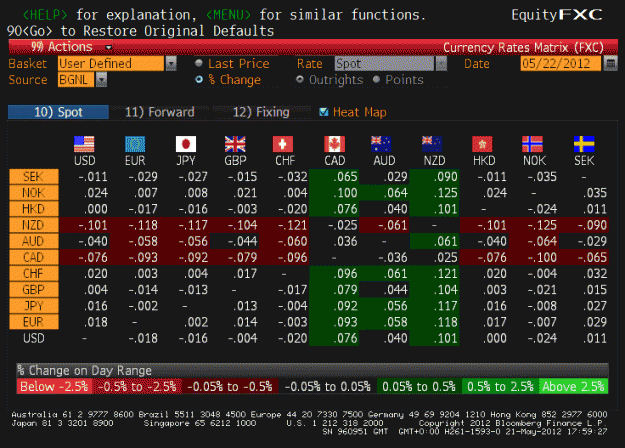Screen dimensions: 625x448
Task: Click the date field 05/22/2012
Action: pos(560,63)
